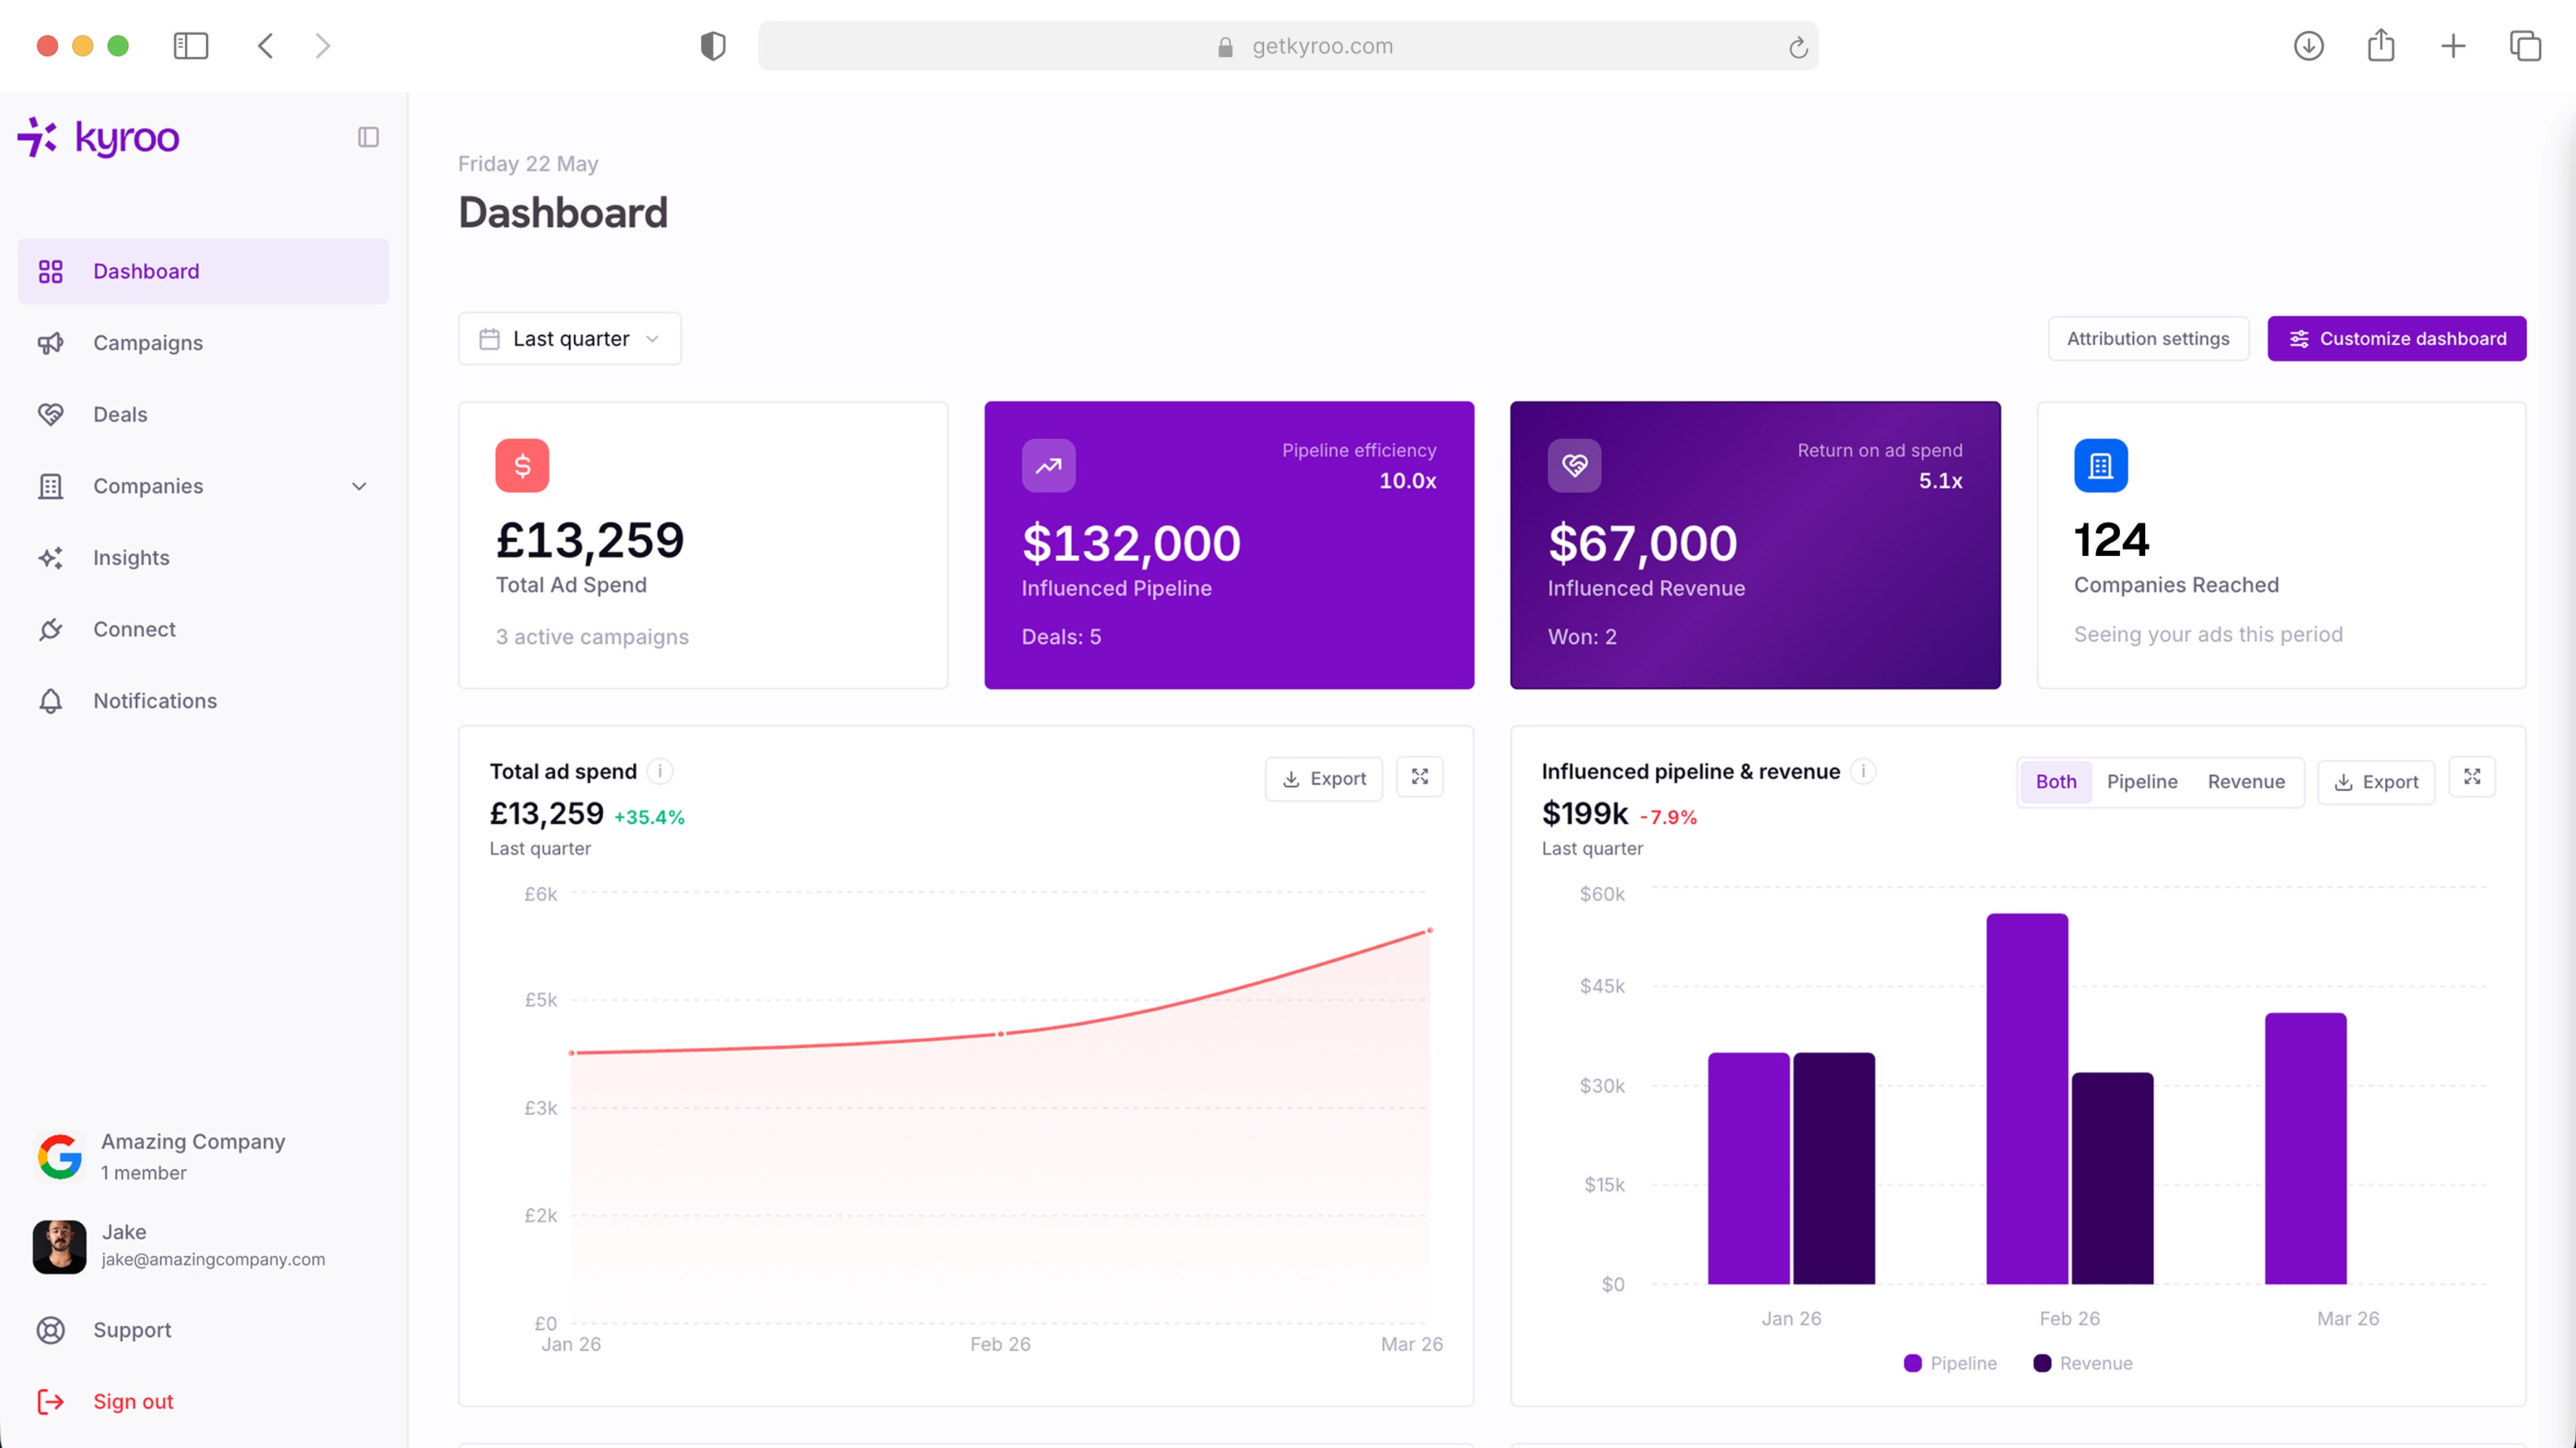Click the trending arrow Influenced Pipeline icon
The height and width of the screenshot is (1448, 2576).
(1048, 465)
